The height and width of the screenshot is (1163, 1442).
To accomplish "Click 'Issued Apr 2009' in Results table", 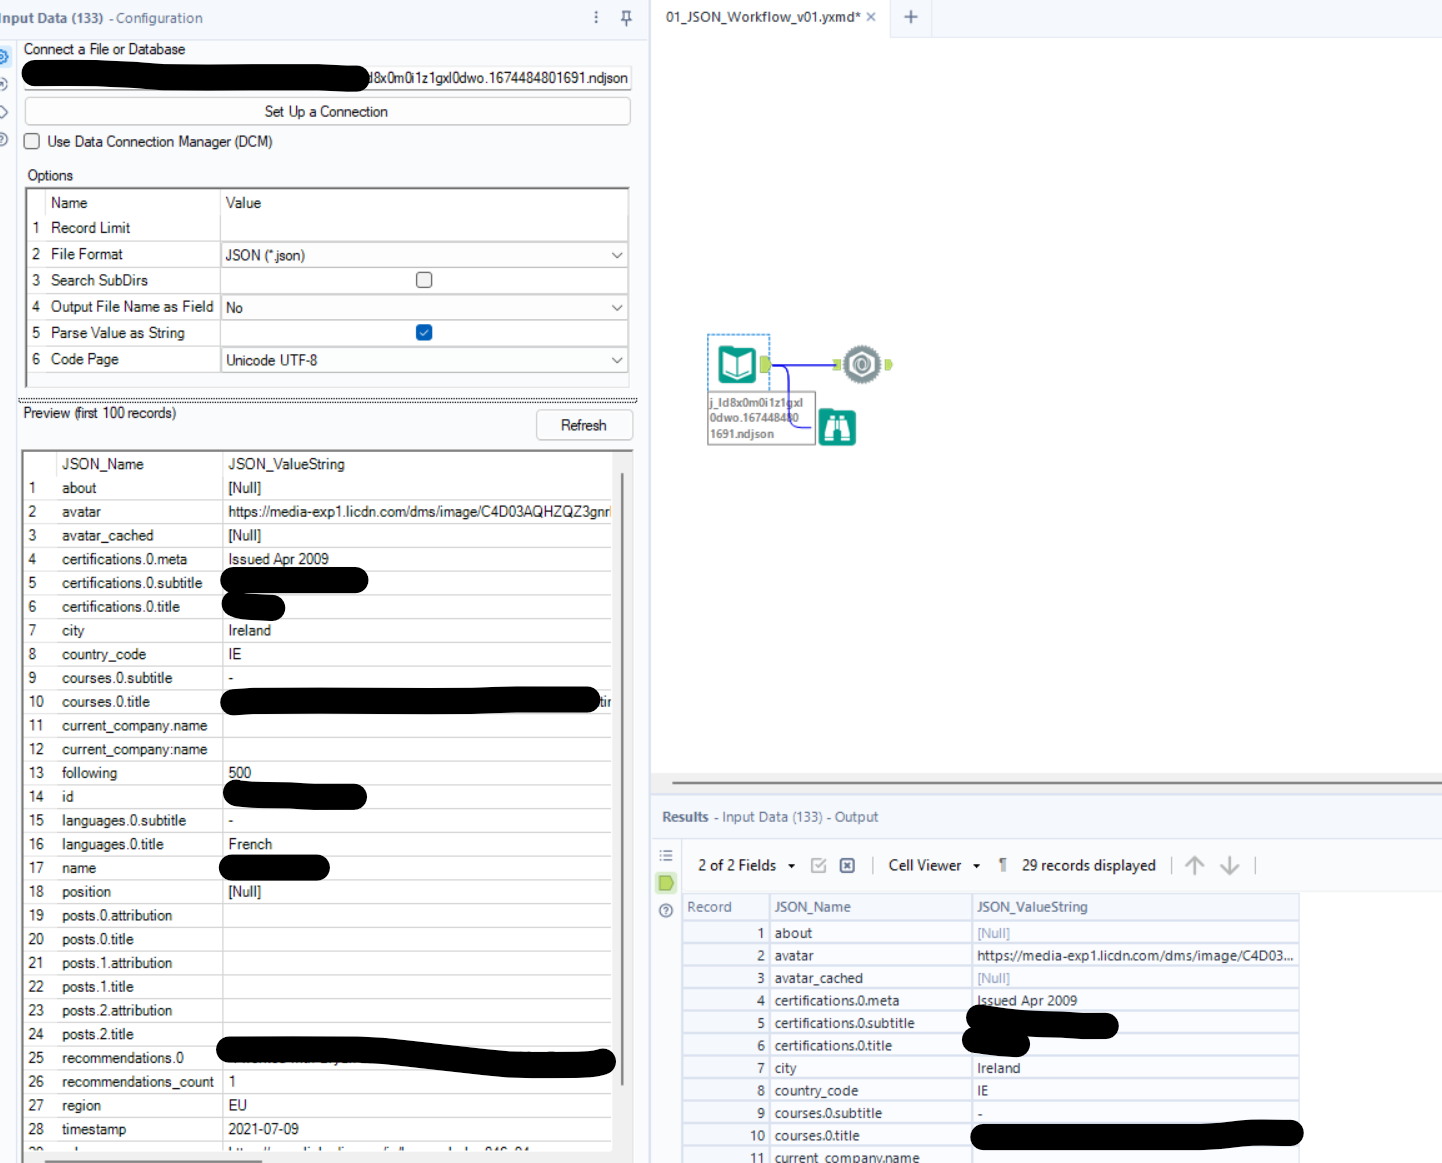I will (1027, 1001).
